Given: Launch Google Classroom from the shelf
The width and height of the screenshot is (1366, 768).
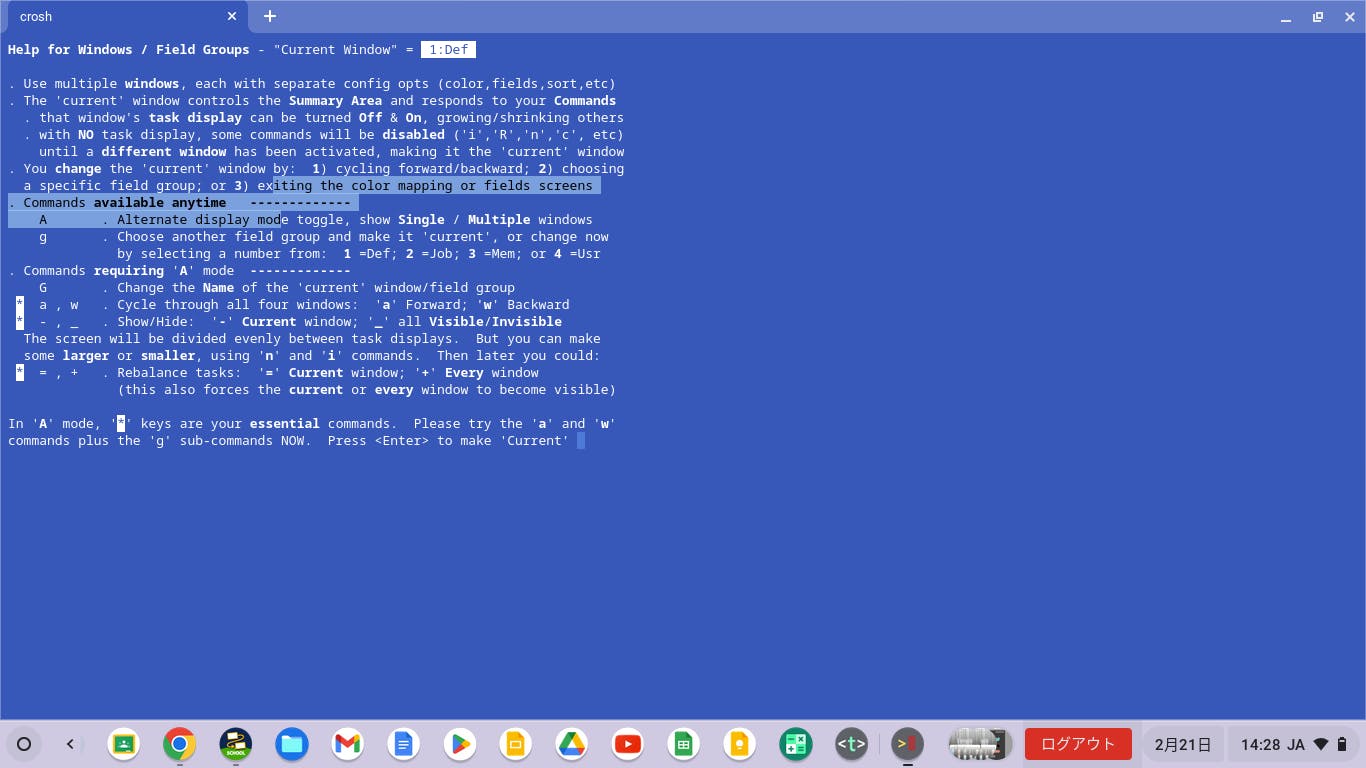Looking at the screenshot, I should pyautogui.click(x=124, y=744).
